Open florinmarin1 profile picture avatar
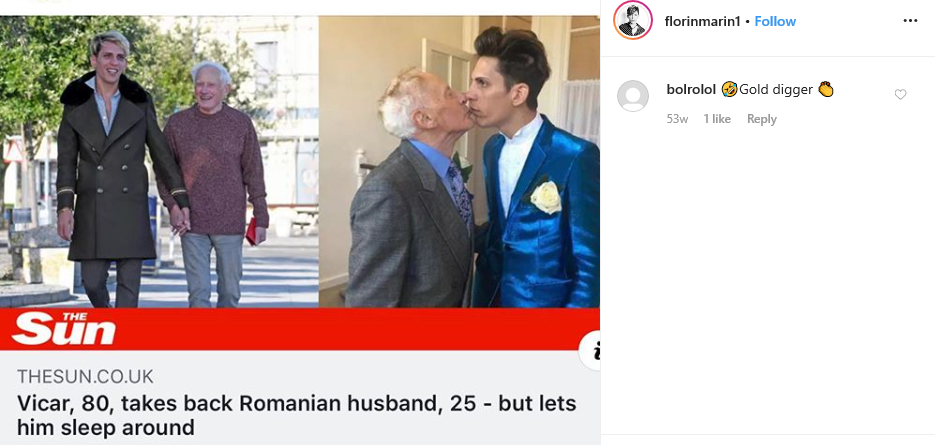Screen dimensions: 935x445 [633, 21]
